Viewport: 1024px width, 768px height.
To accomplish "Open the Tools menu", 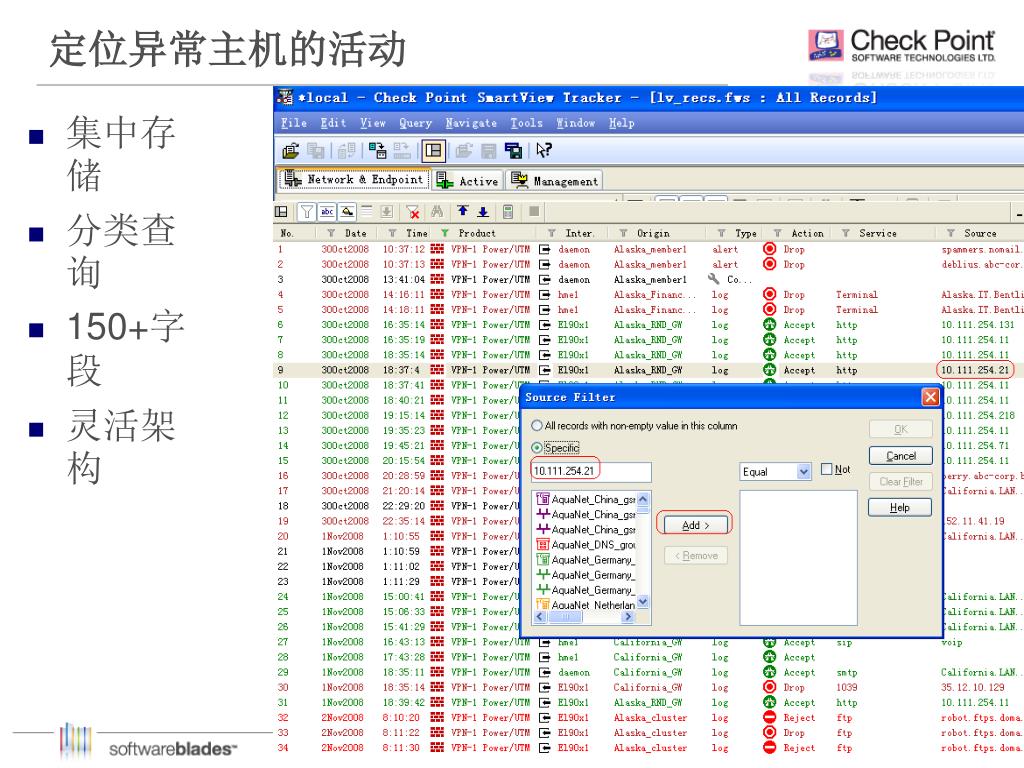I will (x=526, y=123).
